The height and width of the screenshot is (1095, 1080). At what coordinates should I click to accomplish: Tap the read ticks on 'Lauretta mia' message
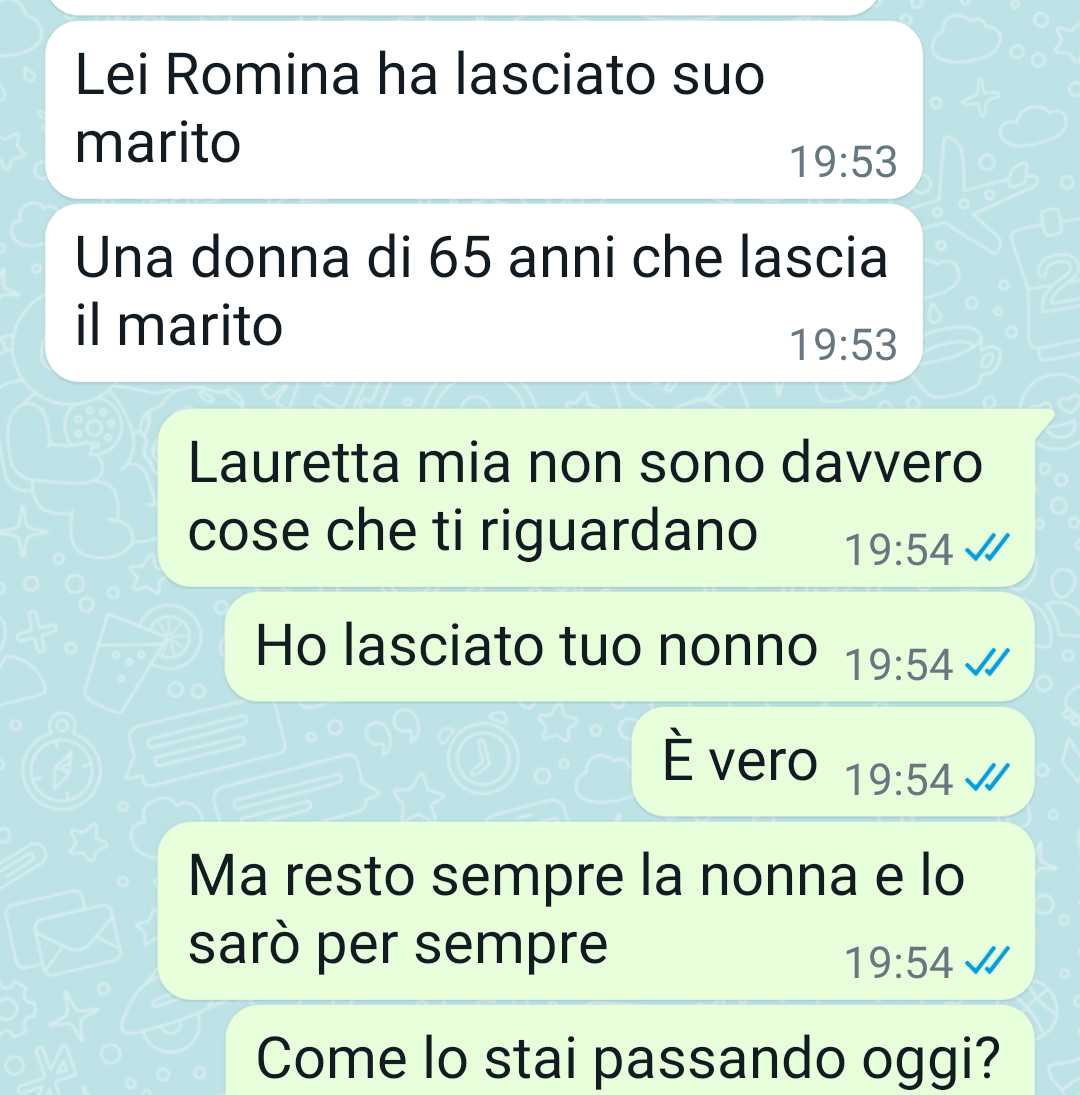click(987, 548)
